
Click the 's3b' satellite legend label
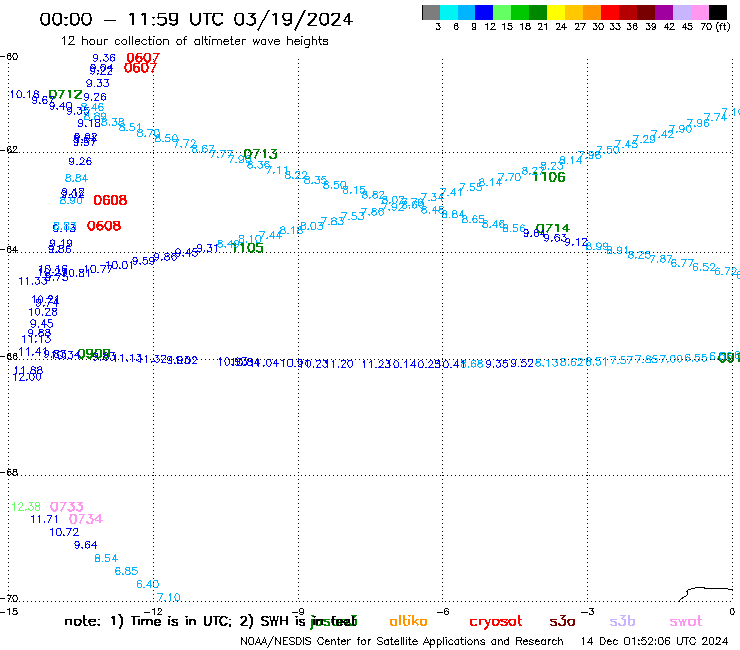(x=622, y=621)
